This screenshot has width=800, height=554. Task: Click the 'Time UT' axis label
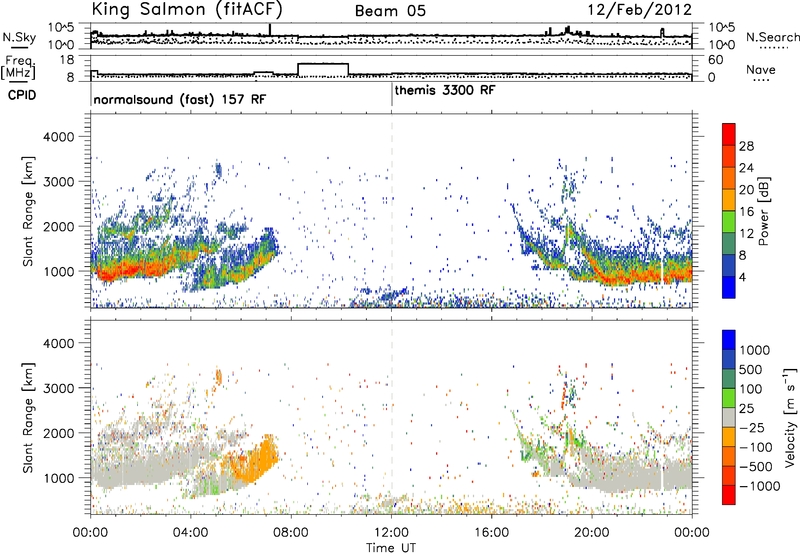[x=391, y=548]
